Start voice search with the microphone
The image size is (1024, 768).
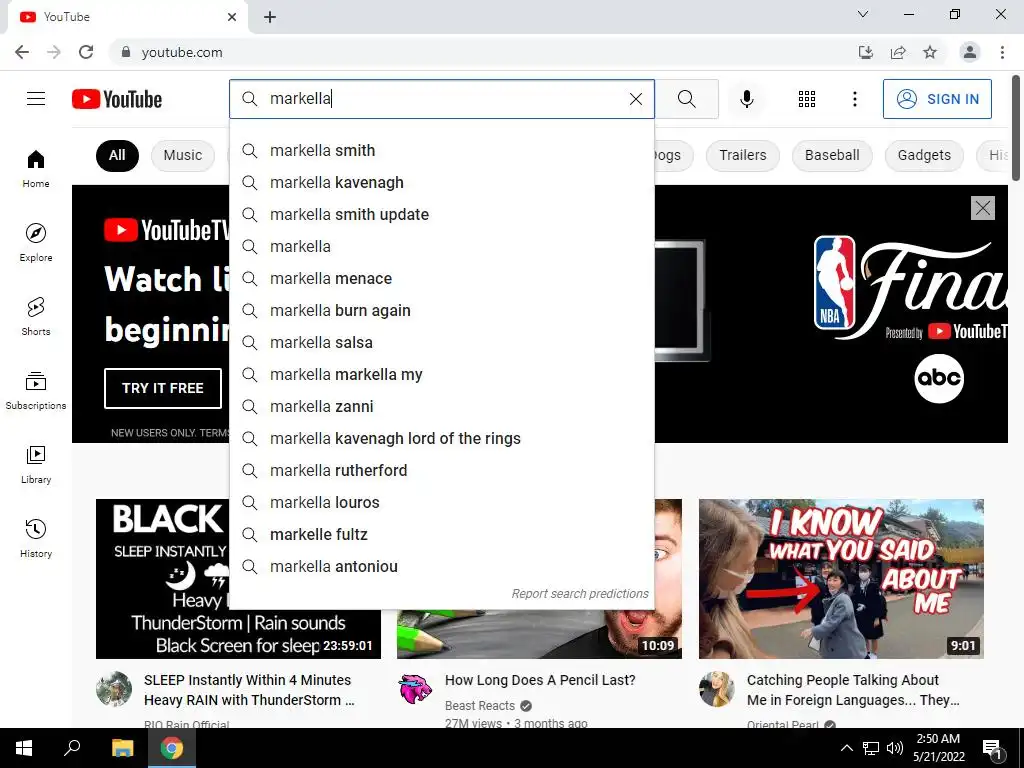pos(746,99)
